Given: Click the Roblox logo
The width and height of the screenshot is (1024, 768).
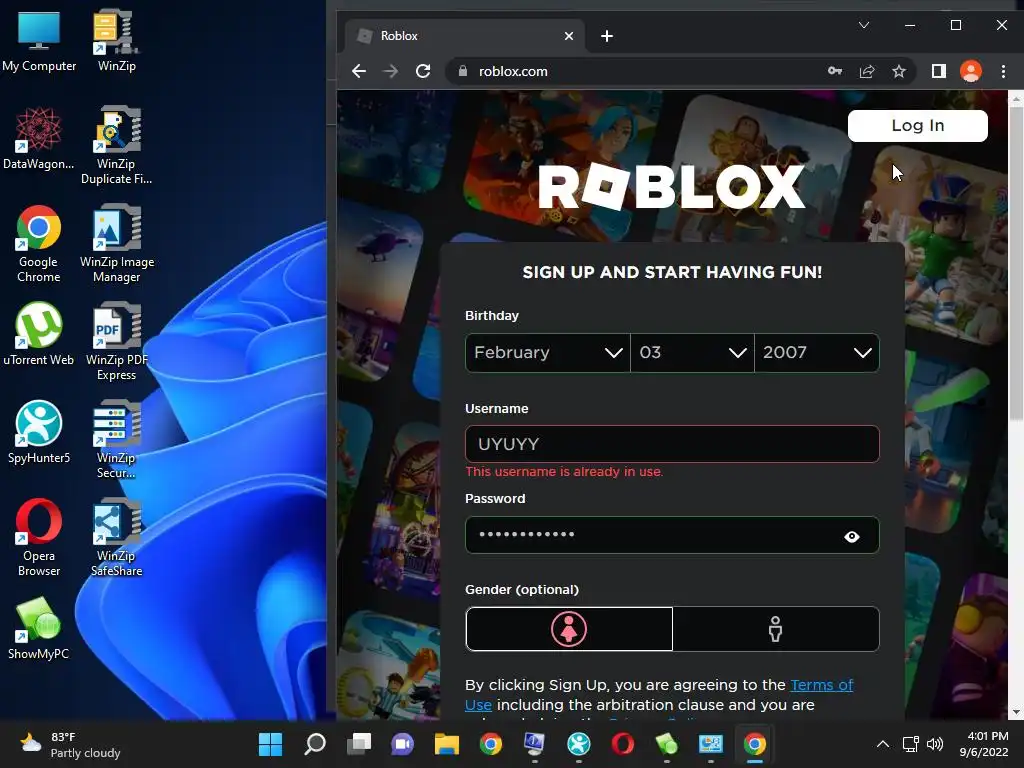Looking at the screenshot, I should pyautogui.click(x=671, y=186).
